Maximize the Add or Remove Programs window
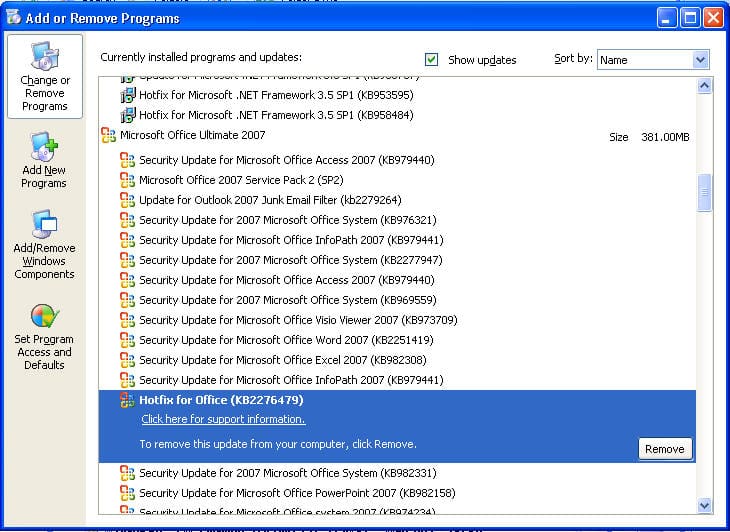The height and width of the screenshot is (532, 730). 690,18
